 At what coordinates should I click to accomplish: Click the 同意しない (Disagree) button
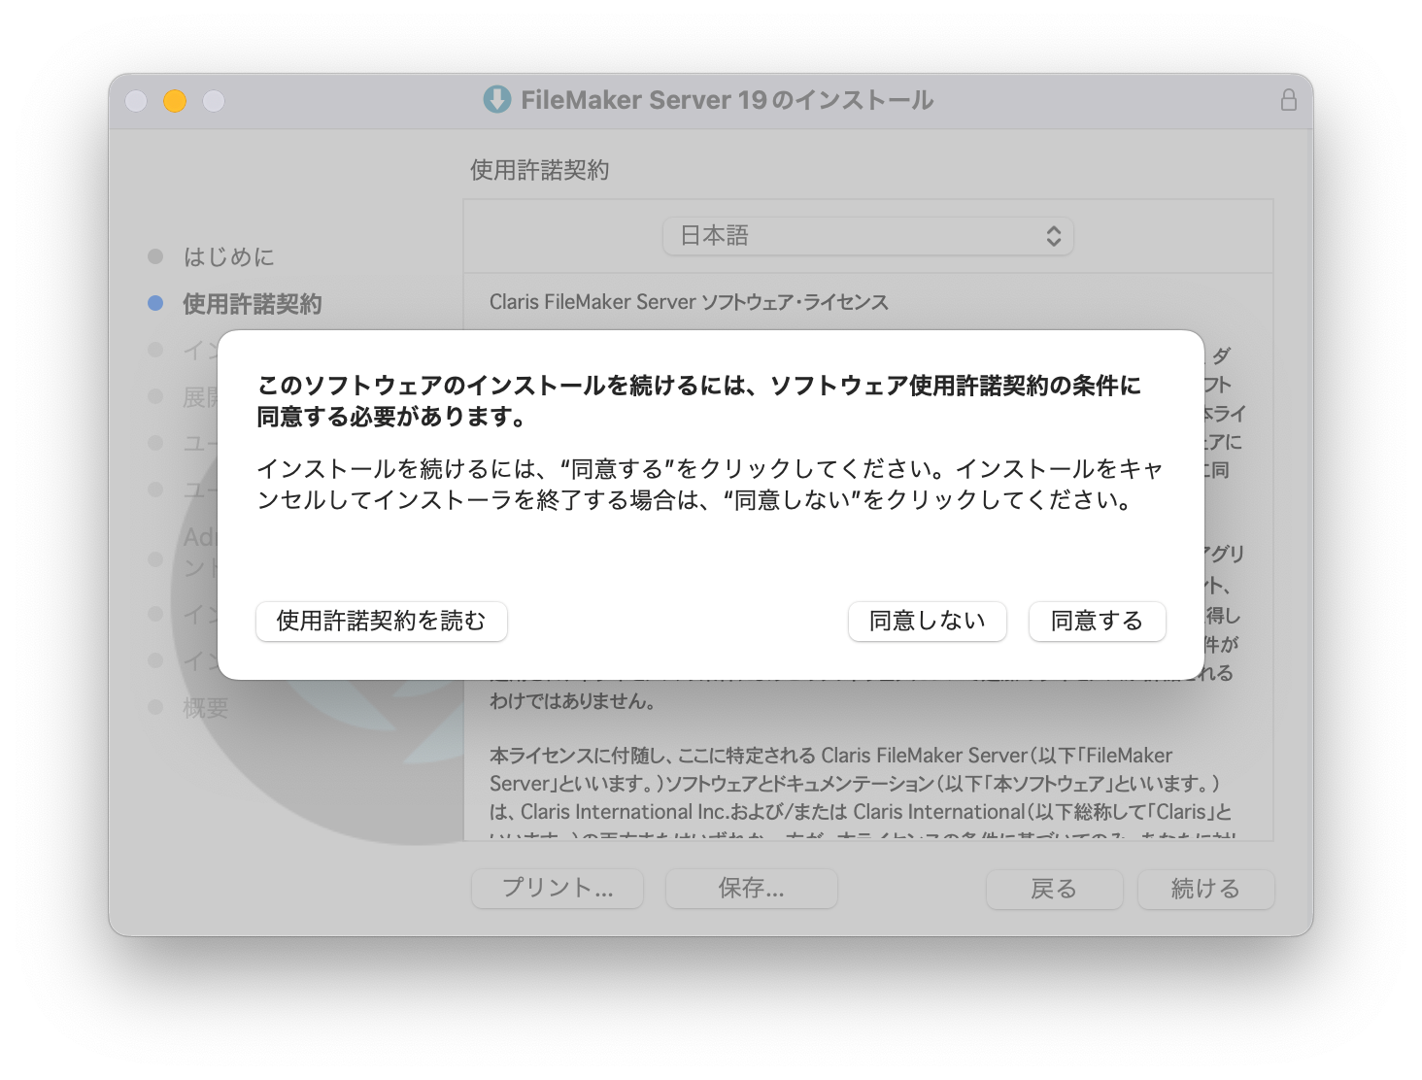pyautogui.click(x=927, y=621)
